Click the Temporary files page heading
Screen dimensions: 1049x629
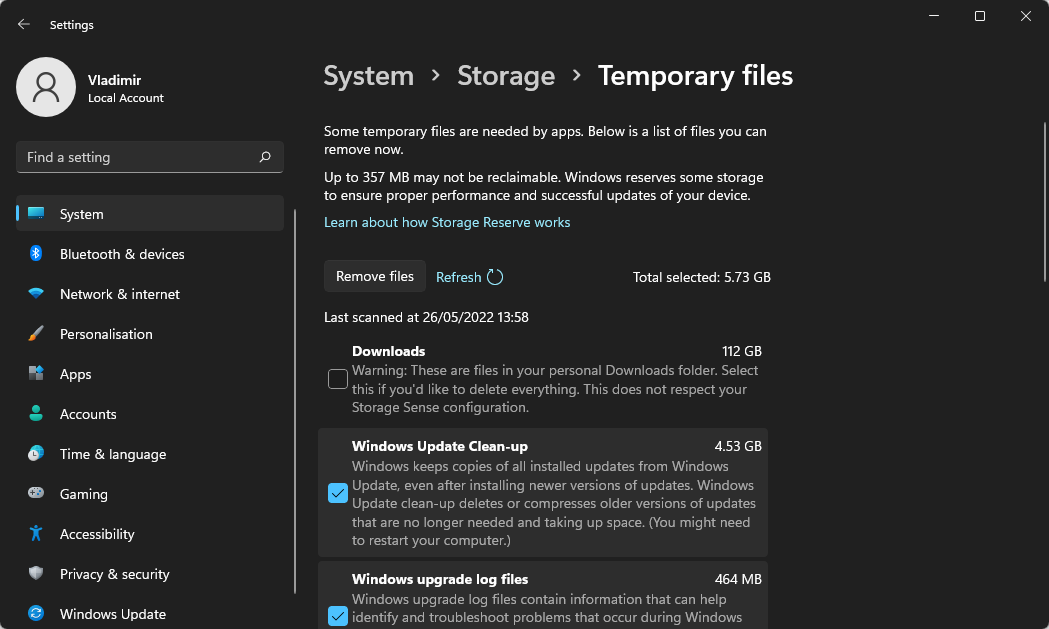[695, 76]
